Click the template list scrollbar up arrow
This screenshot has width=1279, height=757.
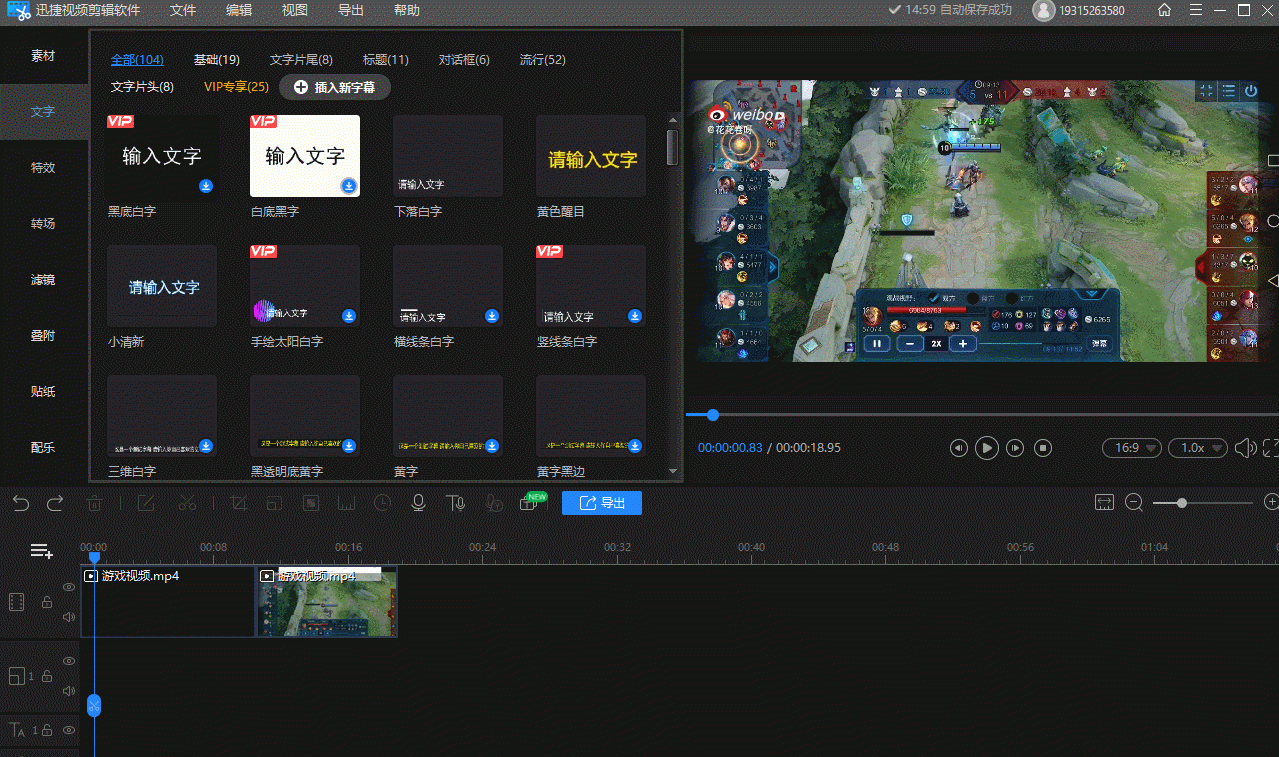(x=673, y=121)
